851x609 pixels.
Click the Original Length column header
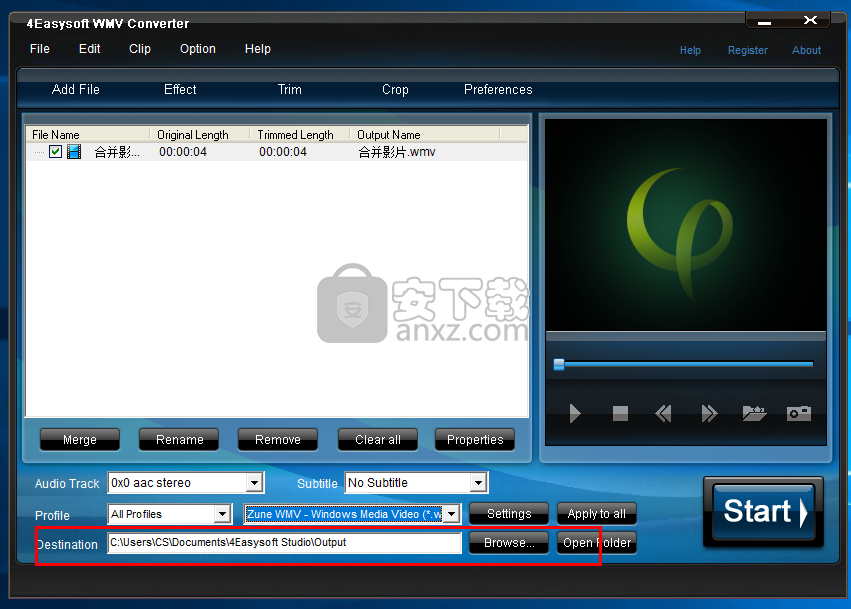(x=200, y=135)
